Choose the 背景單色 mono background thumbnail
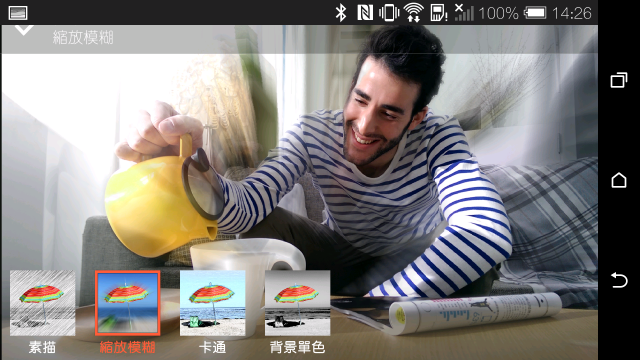The width and height of the screenshot is (640, 360). pos(298,303)
